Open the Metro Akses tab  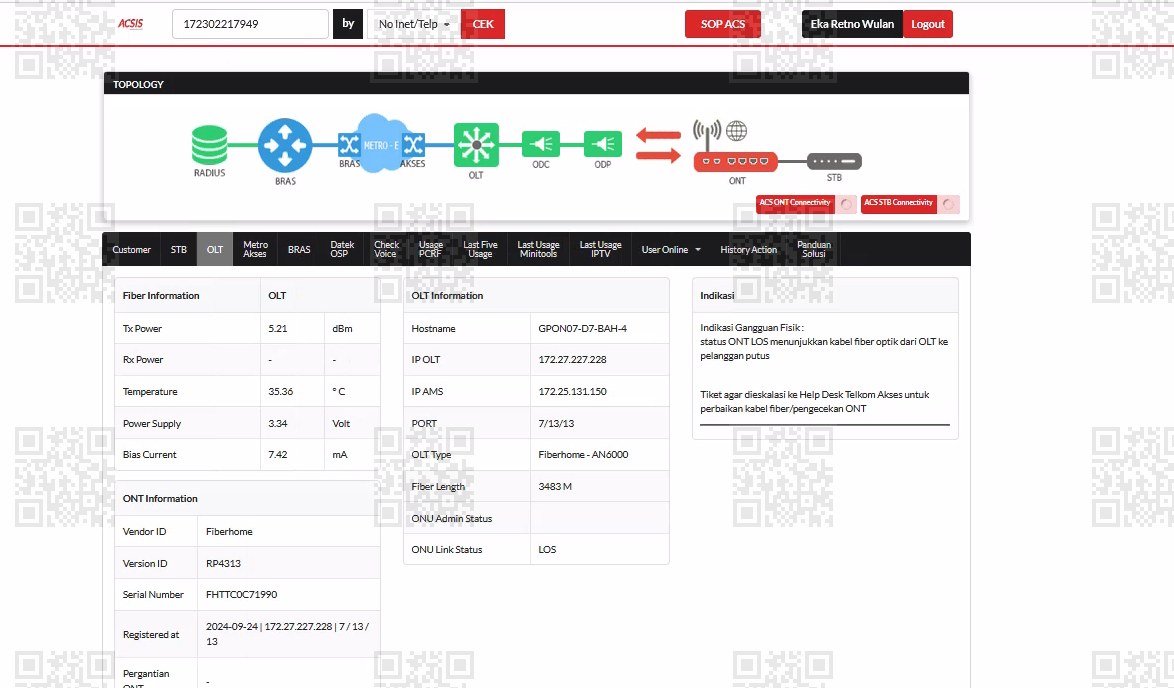click(x=255, y=249)
